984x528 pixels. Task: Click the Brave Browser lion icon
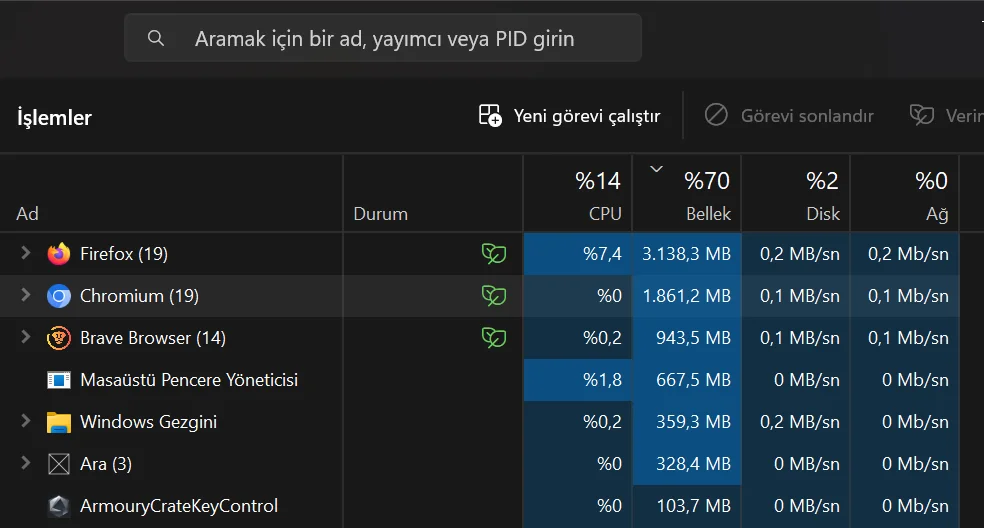click(x=59, y=338)
